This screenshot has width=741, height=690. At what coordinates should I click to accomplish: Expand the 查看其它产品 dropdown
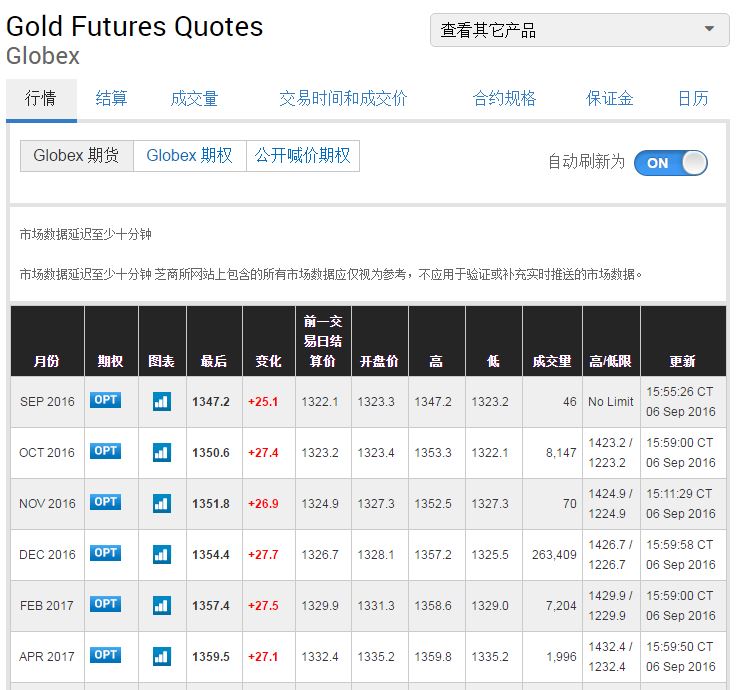pyautogui.click(x=579, y=30)
